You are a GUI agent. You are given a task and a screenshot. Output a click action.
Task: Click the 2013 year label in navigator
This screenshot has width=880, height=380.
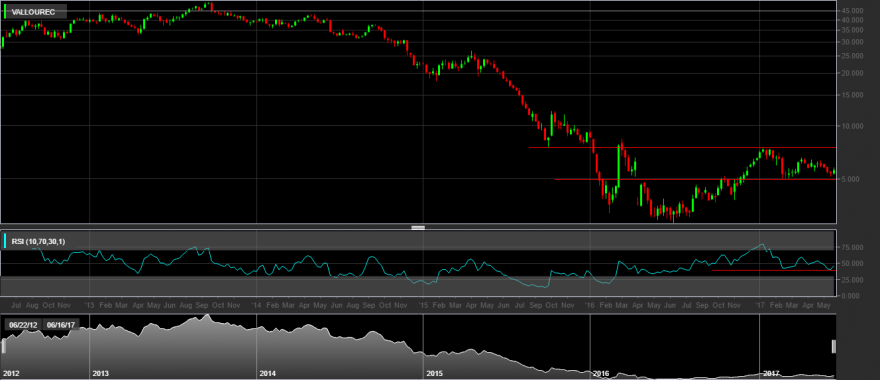[x=101, y=373]
